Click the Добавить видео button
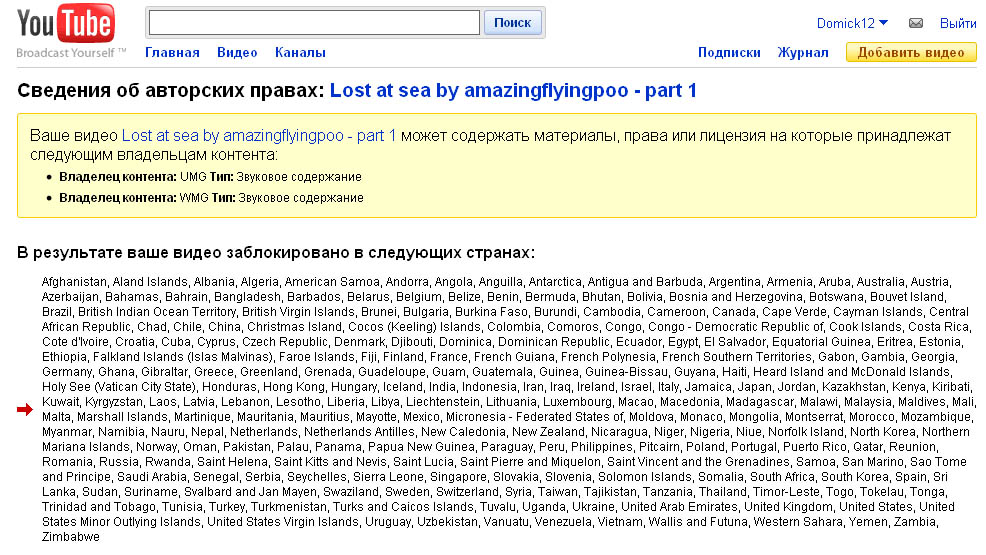The width and height of the screenshot is (986, 555). pyautogui.click(x=911, y=52)
